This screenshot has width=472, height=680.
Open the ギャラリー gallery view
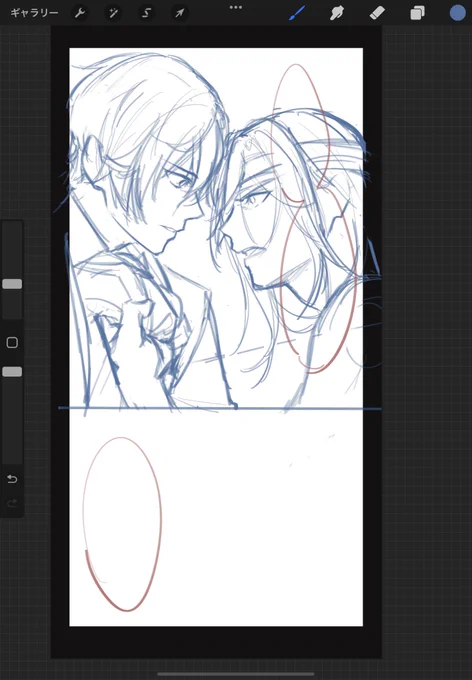coord(34,13)
